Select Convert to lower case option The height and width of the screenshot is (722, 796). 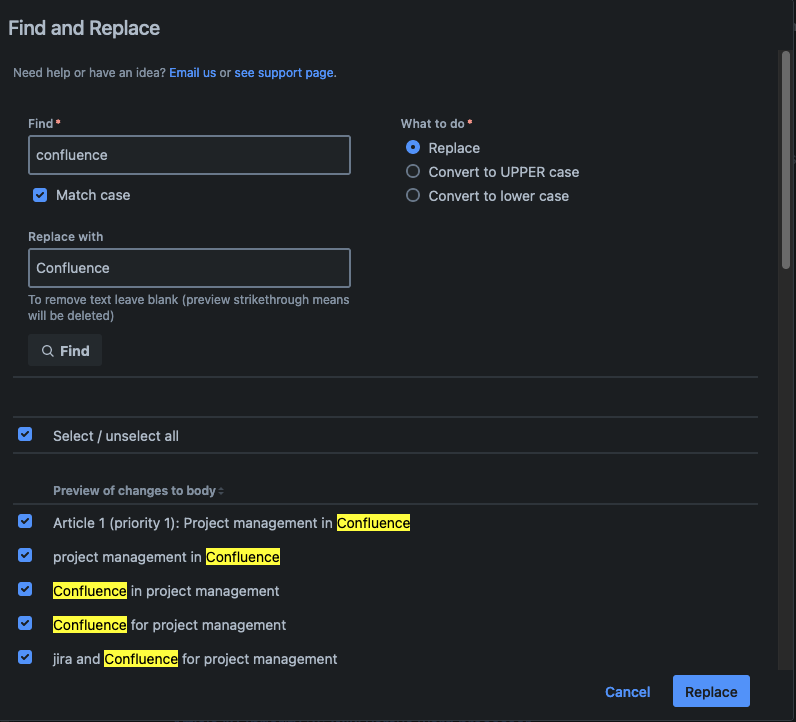coord(413,196)
